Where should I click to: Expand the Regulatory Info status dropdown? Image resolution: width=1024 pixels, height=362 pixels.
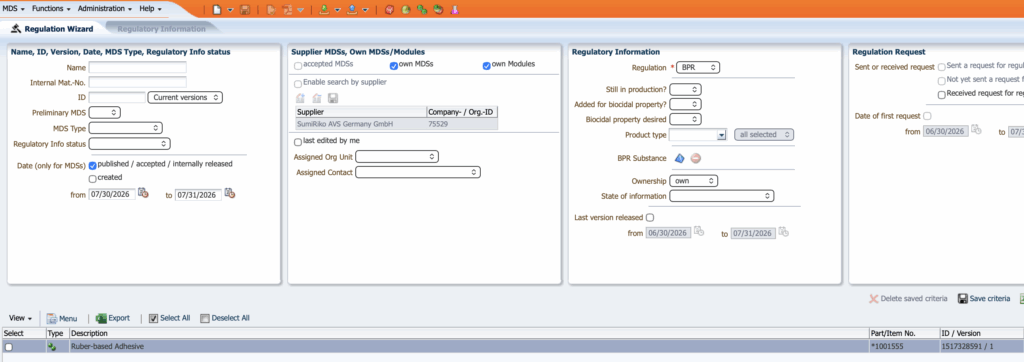click(x=129, y=143)
